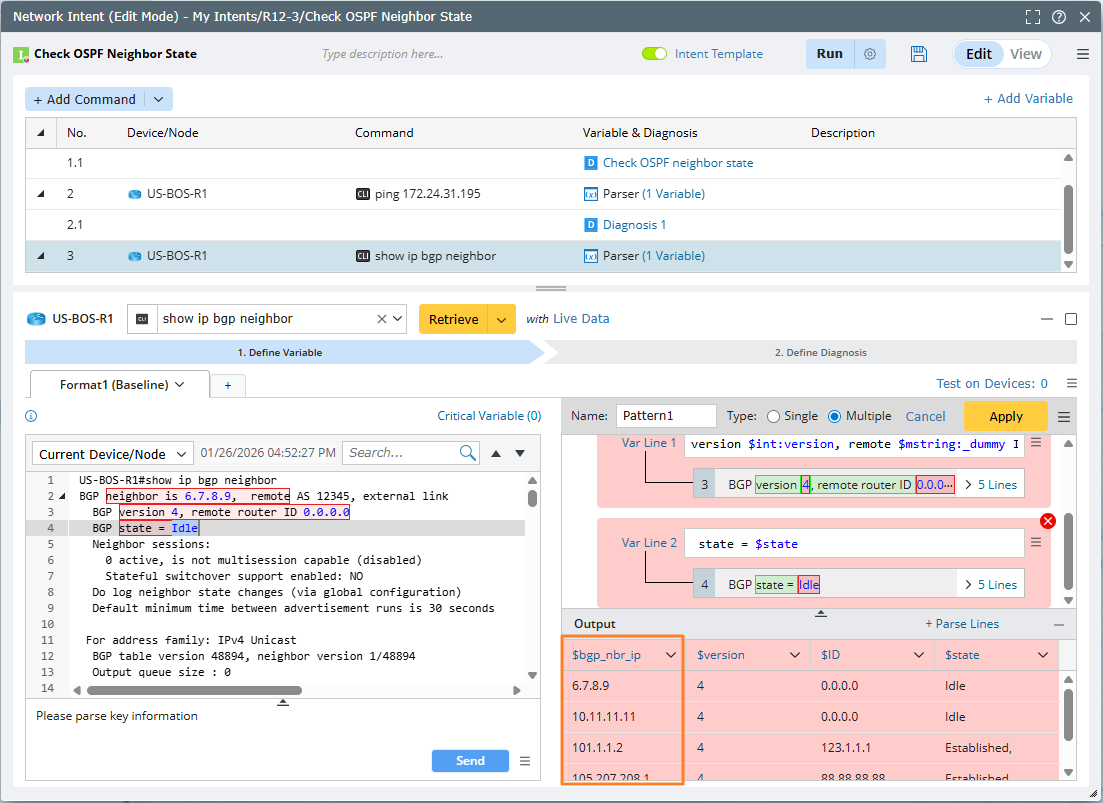Jump to previous search result arrow
This screenshot has width=1103, height=803.
tap(496, 453)
